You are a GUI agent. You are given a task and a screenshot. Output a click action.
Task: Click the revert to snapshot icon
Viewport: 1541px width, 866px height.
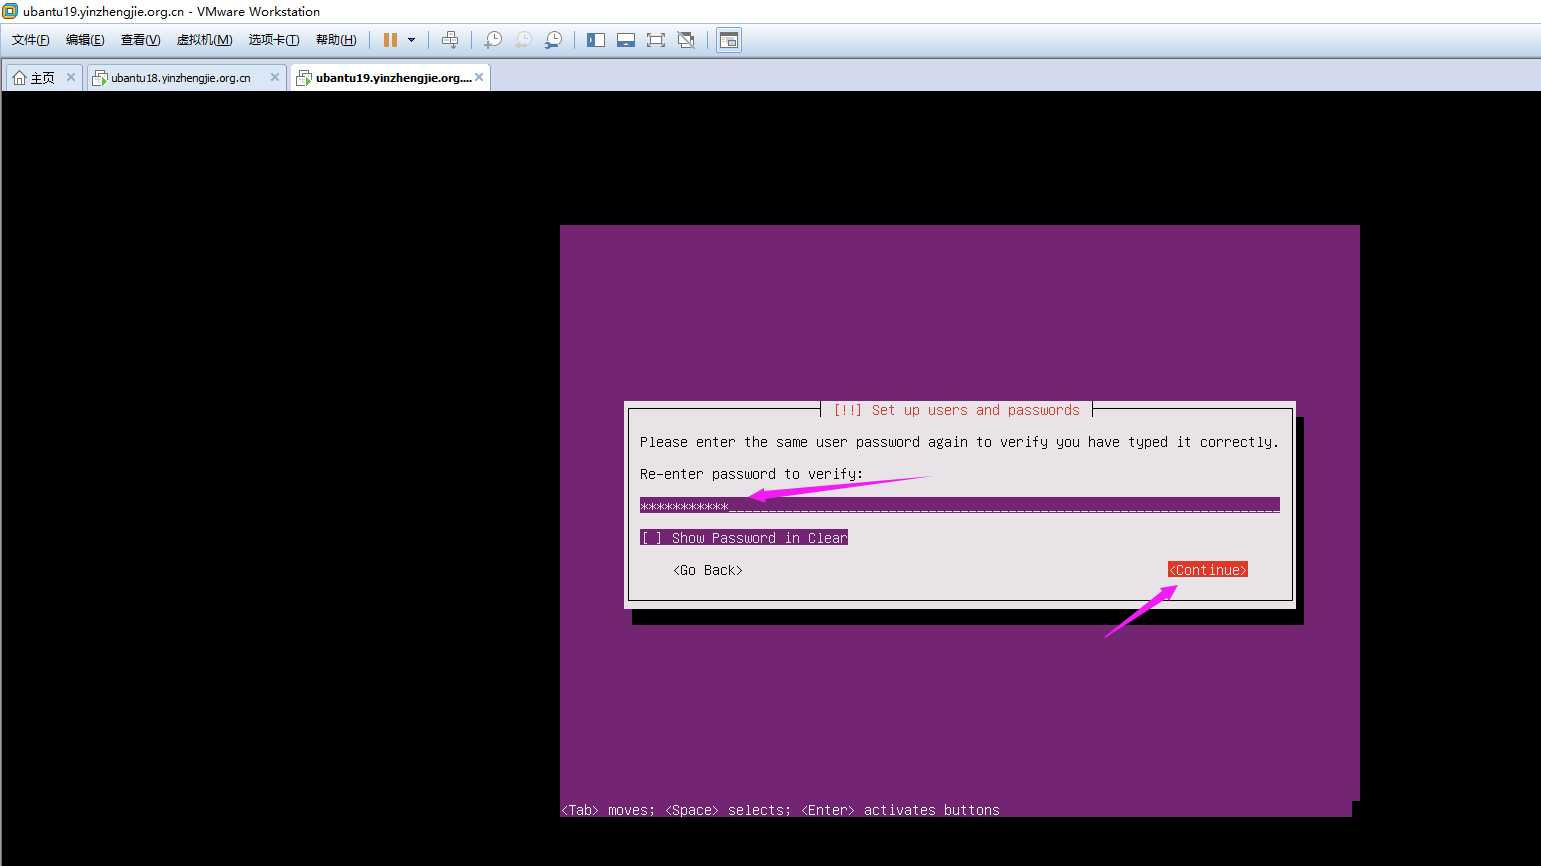(523, 40)
